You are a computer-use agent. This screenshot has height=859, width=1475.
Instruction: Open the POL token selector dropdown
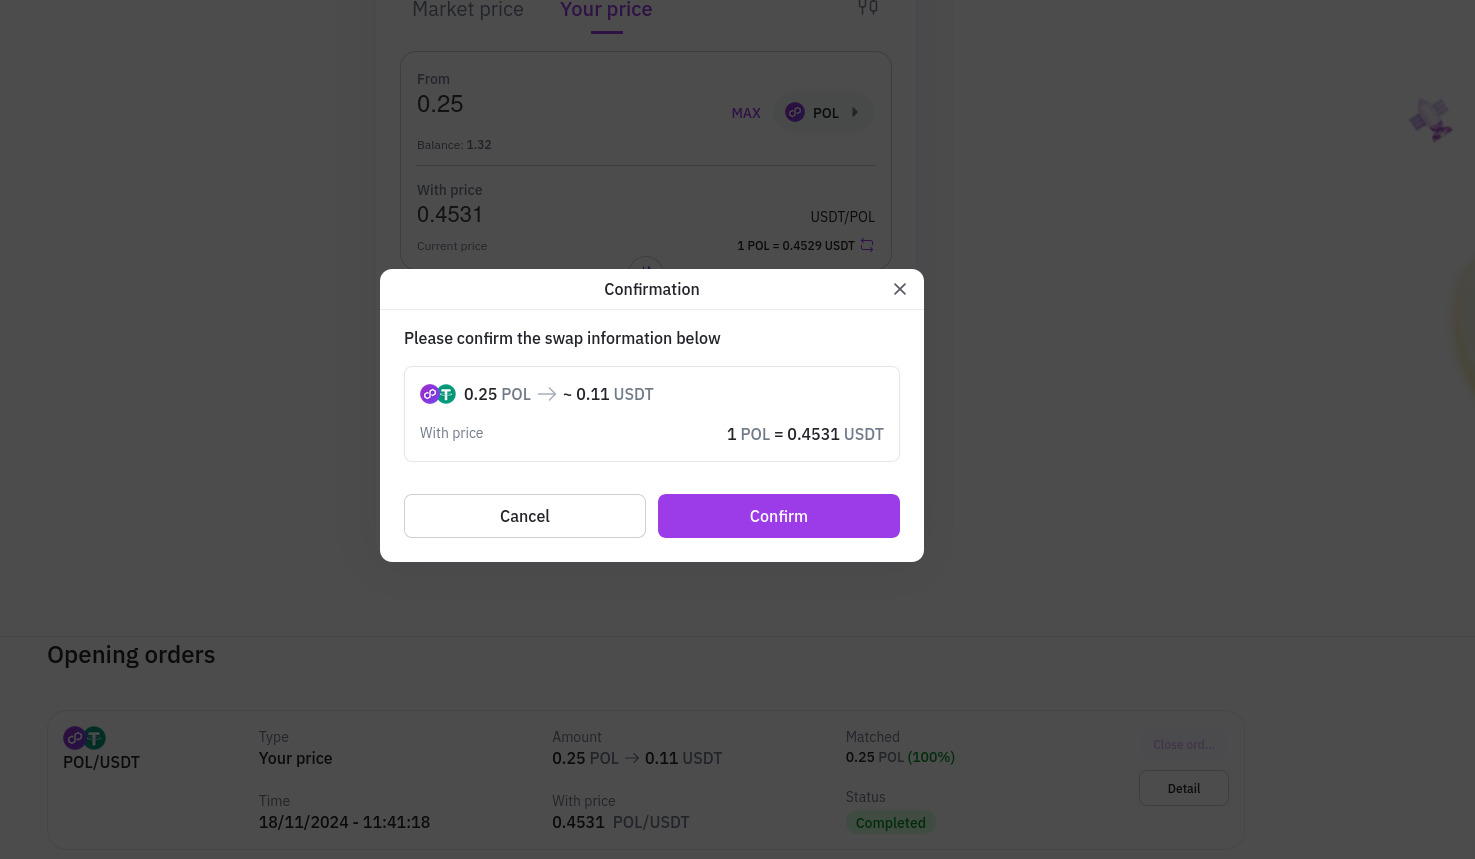[823, 113]
